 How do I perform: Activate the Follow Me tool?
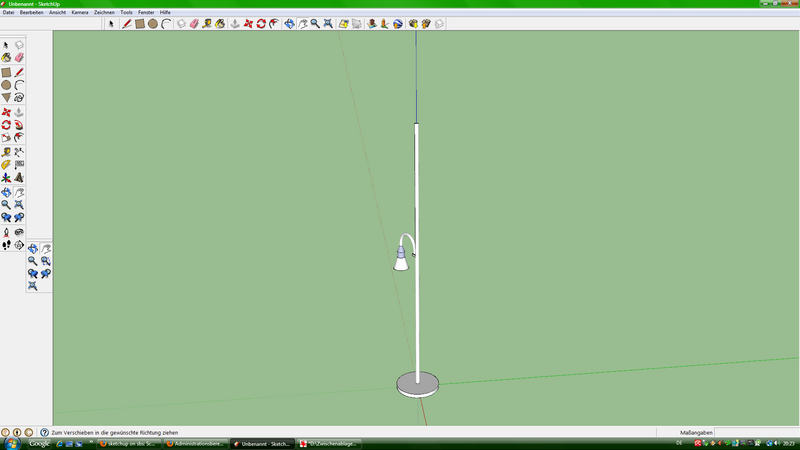click(19, 125)
